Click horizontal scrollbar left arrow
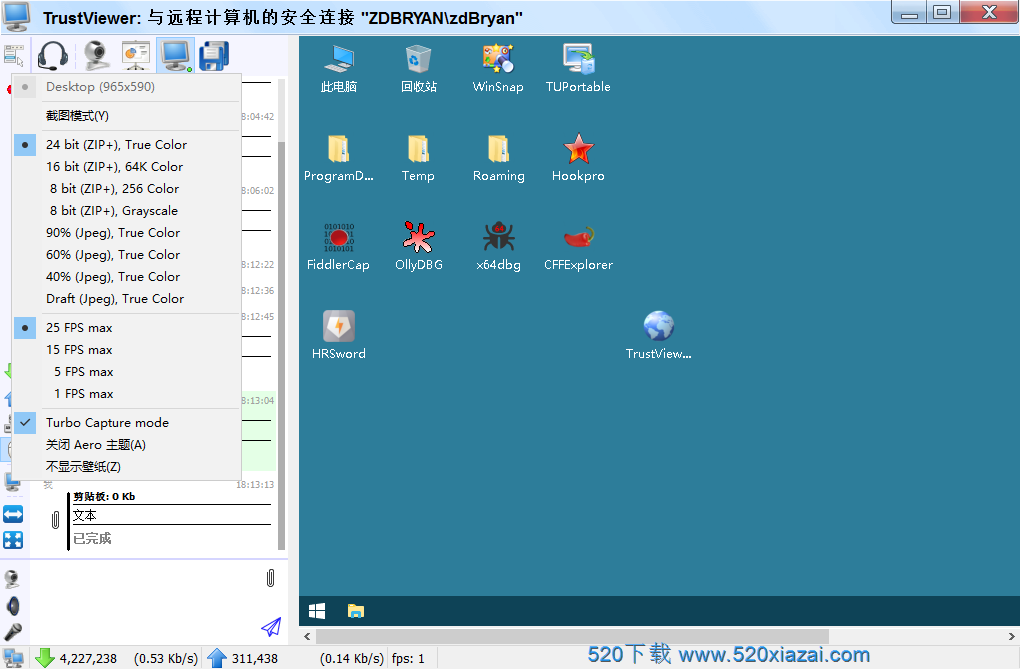The image size is (1020, 669). 307,636
